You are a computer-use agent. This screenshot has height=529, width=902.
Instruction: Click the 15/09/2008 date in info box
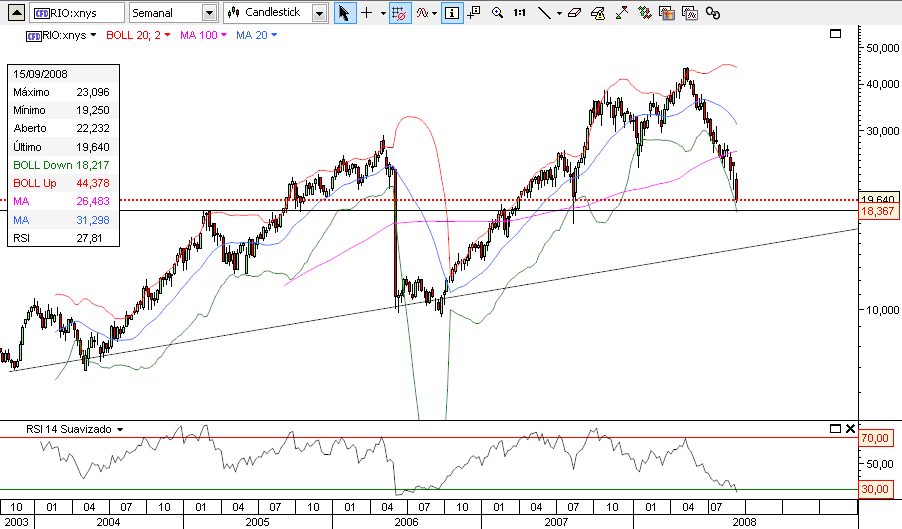[x=40, y=74]
